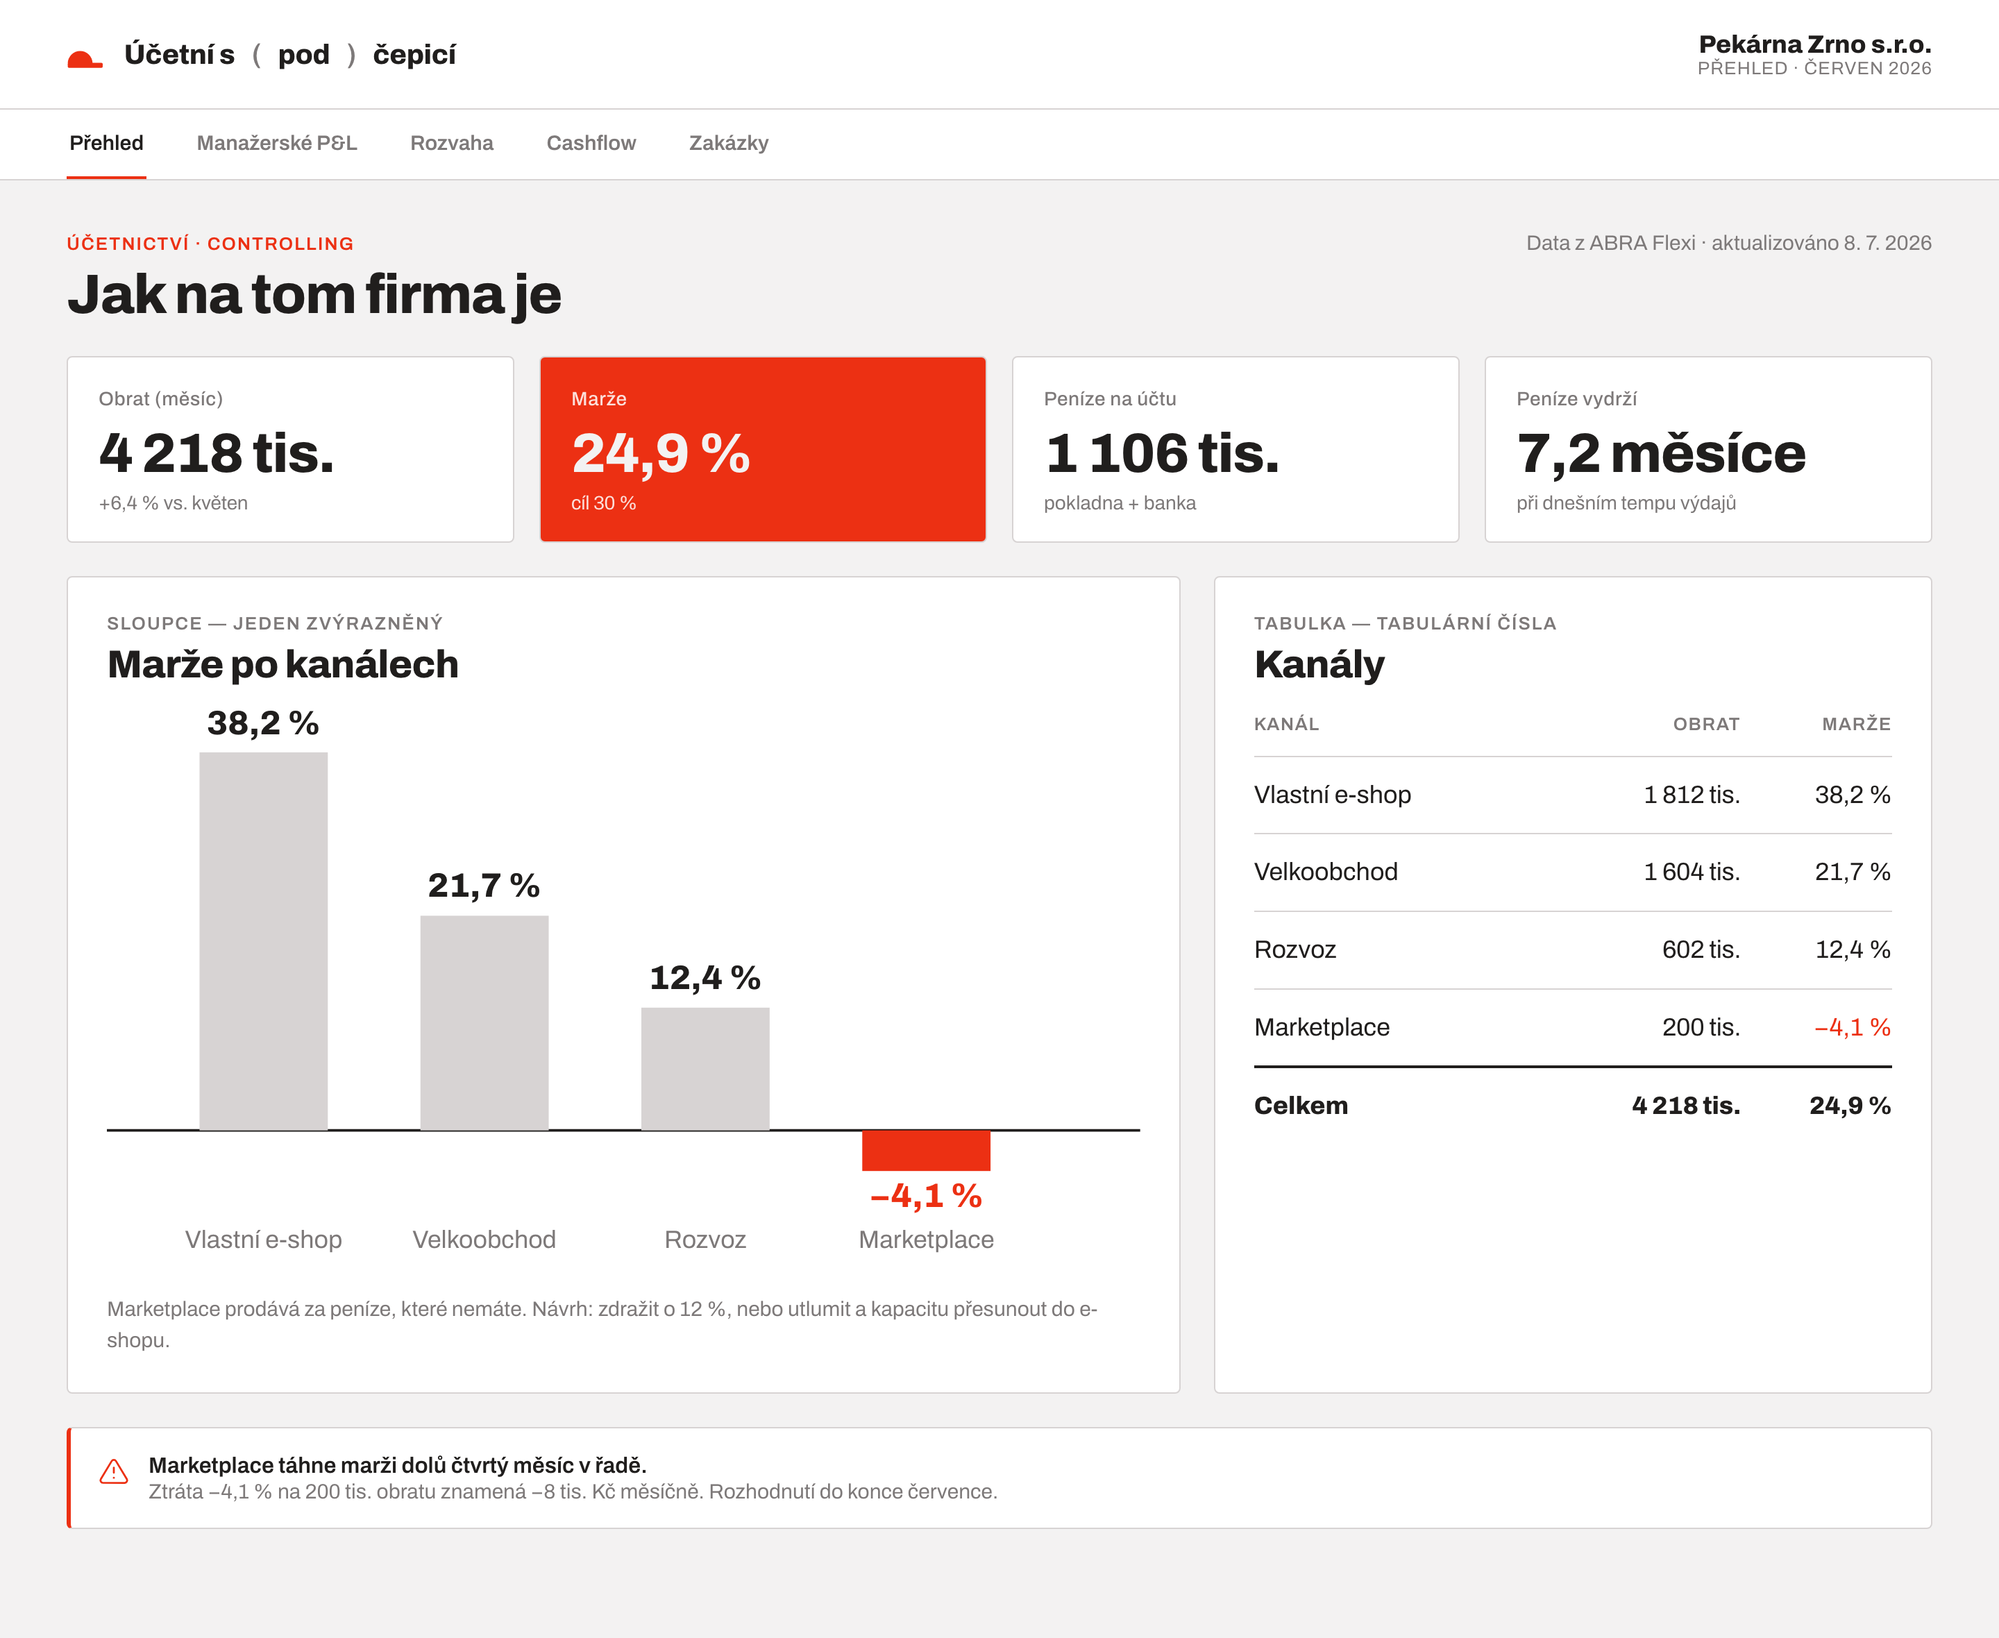Click the red −4,1 % table cell
This screenshot has width=1999, height=1638.
click(x=1853, y=1028)
